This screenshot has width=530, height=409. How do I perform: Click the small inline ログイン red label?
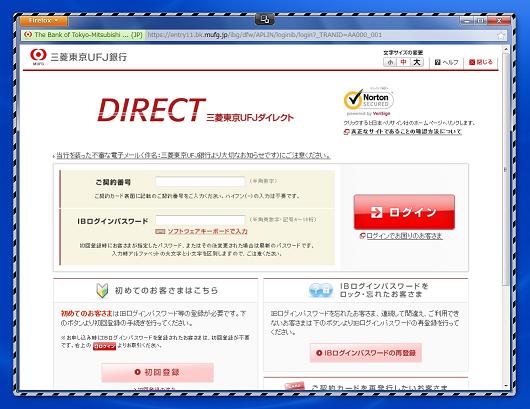click(x=104, y=346)
